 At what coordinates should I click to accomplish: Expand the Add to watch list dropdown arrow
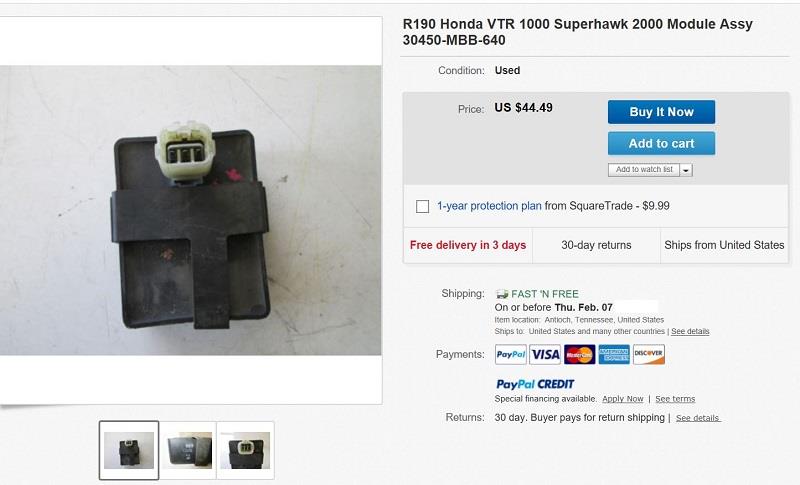686,170
